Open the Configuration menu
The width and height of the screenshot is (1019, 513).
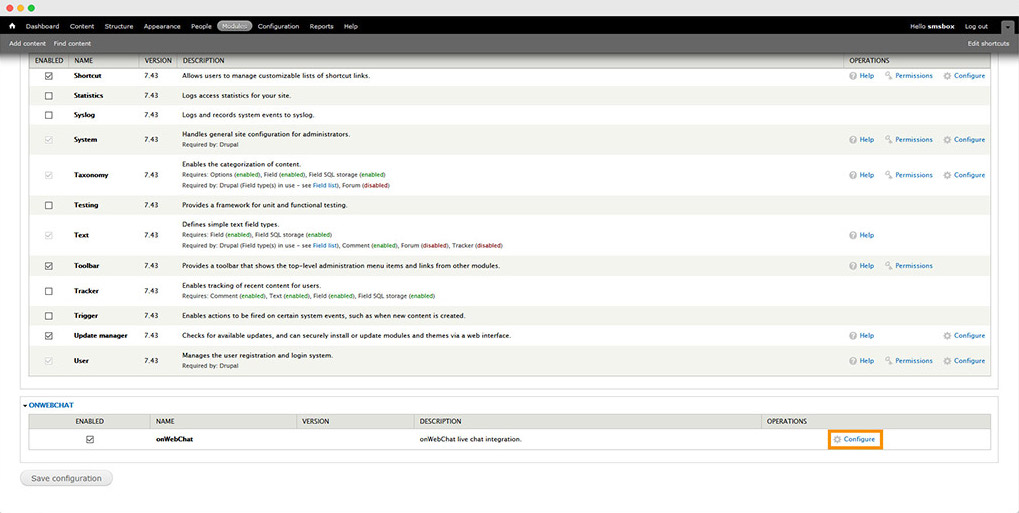click(x=278, y=27)
